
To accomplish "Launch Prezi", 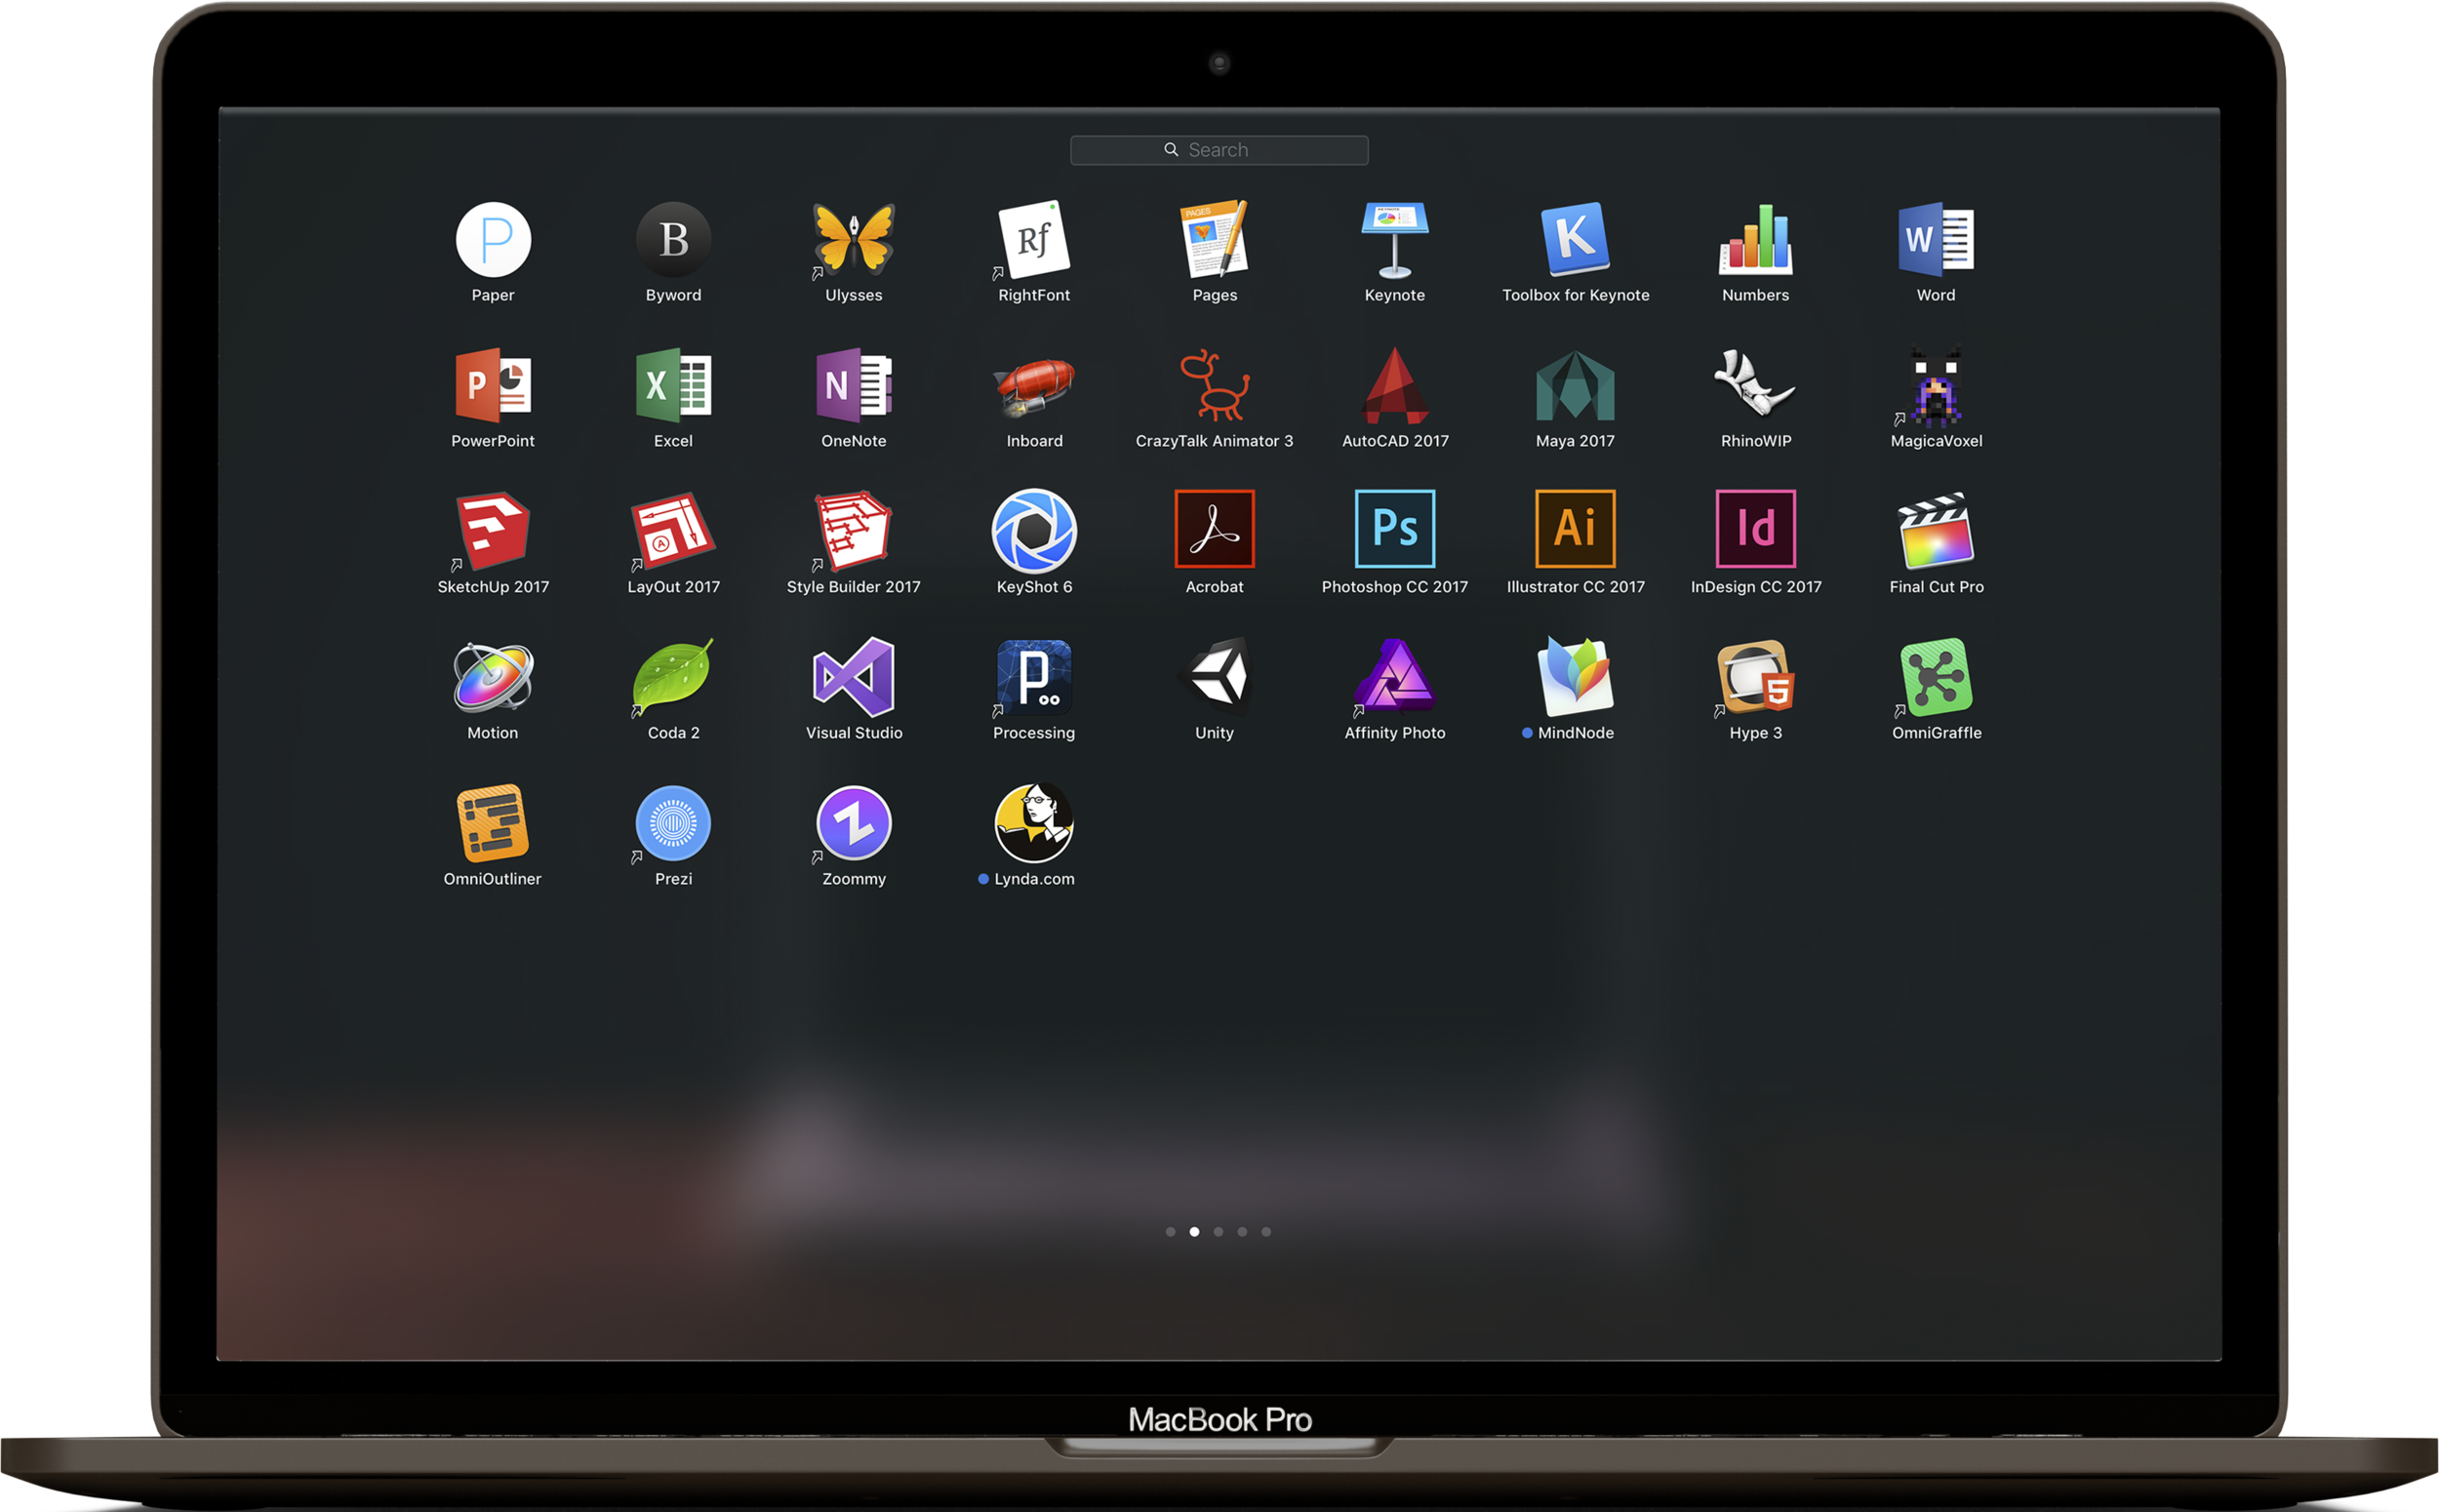I will [x=673, y=824].
